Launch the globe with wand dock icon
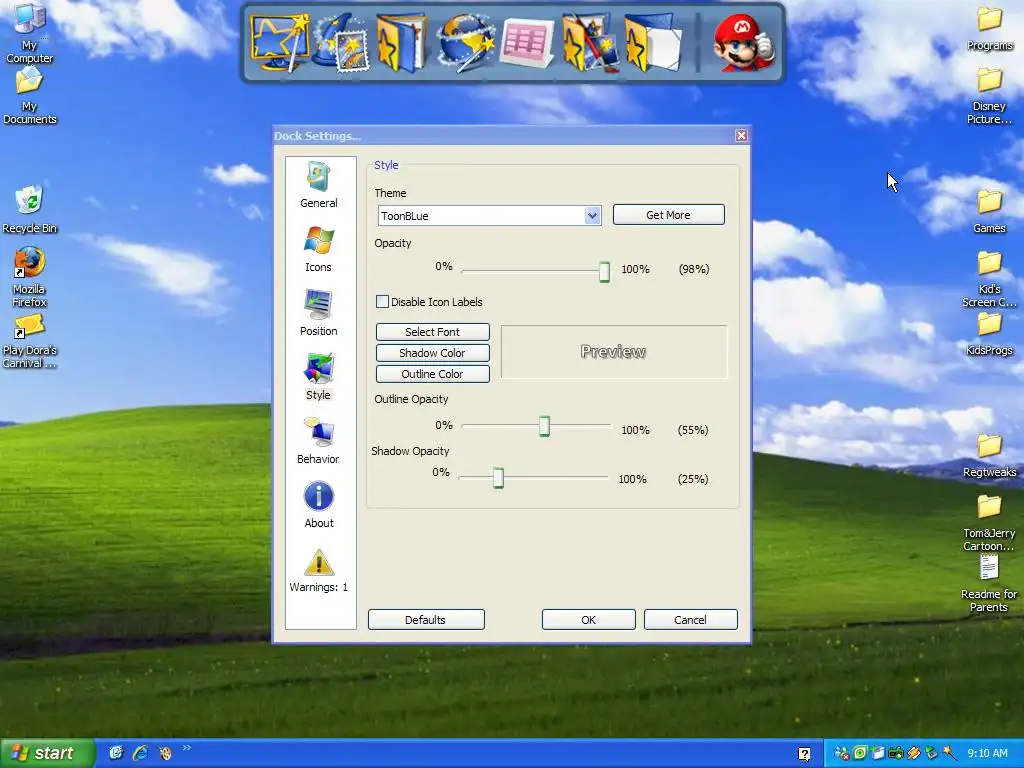This screenshot has height=768, width=1024. pyautogui.click(x=464, y=44)
